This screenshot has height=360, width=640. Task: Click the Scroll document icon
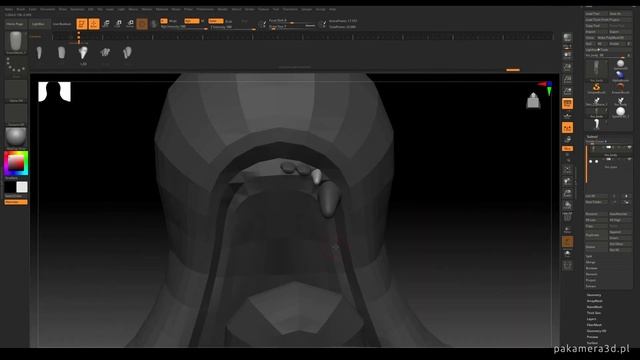[x=567, y=55]
